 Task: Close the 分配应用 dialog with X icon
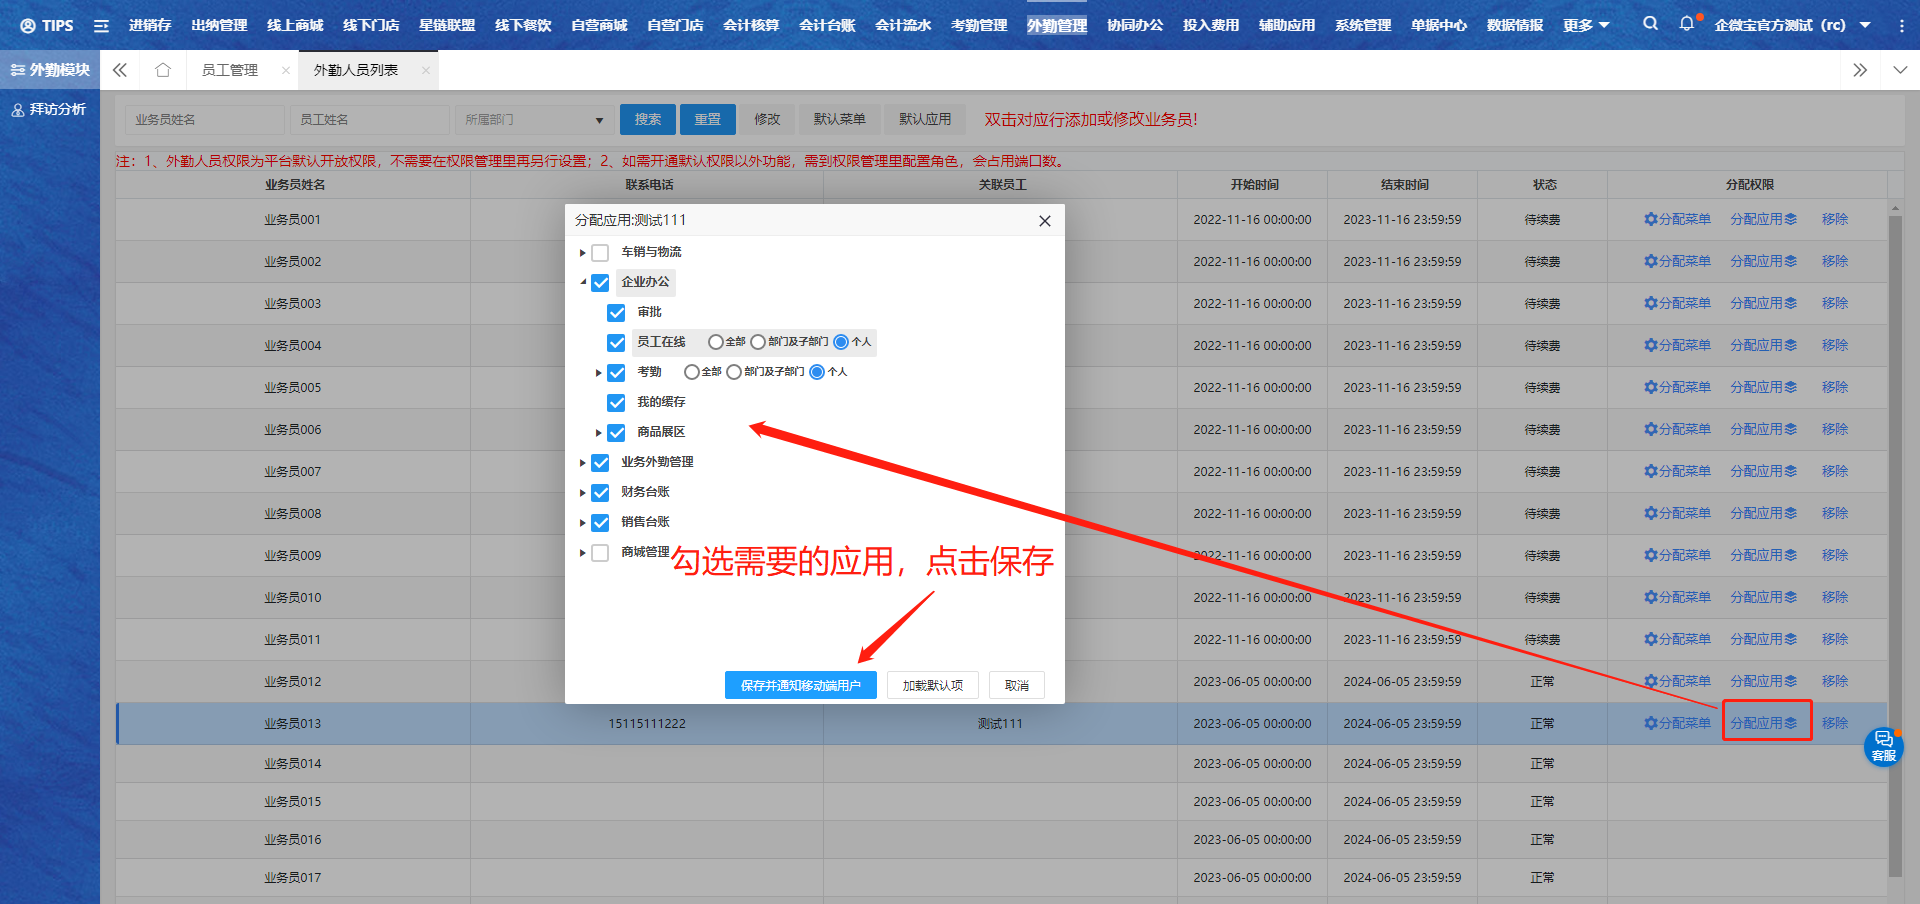click(1044, 221)
